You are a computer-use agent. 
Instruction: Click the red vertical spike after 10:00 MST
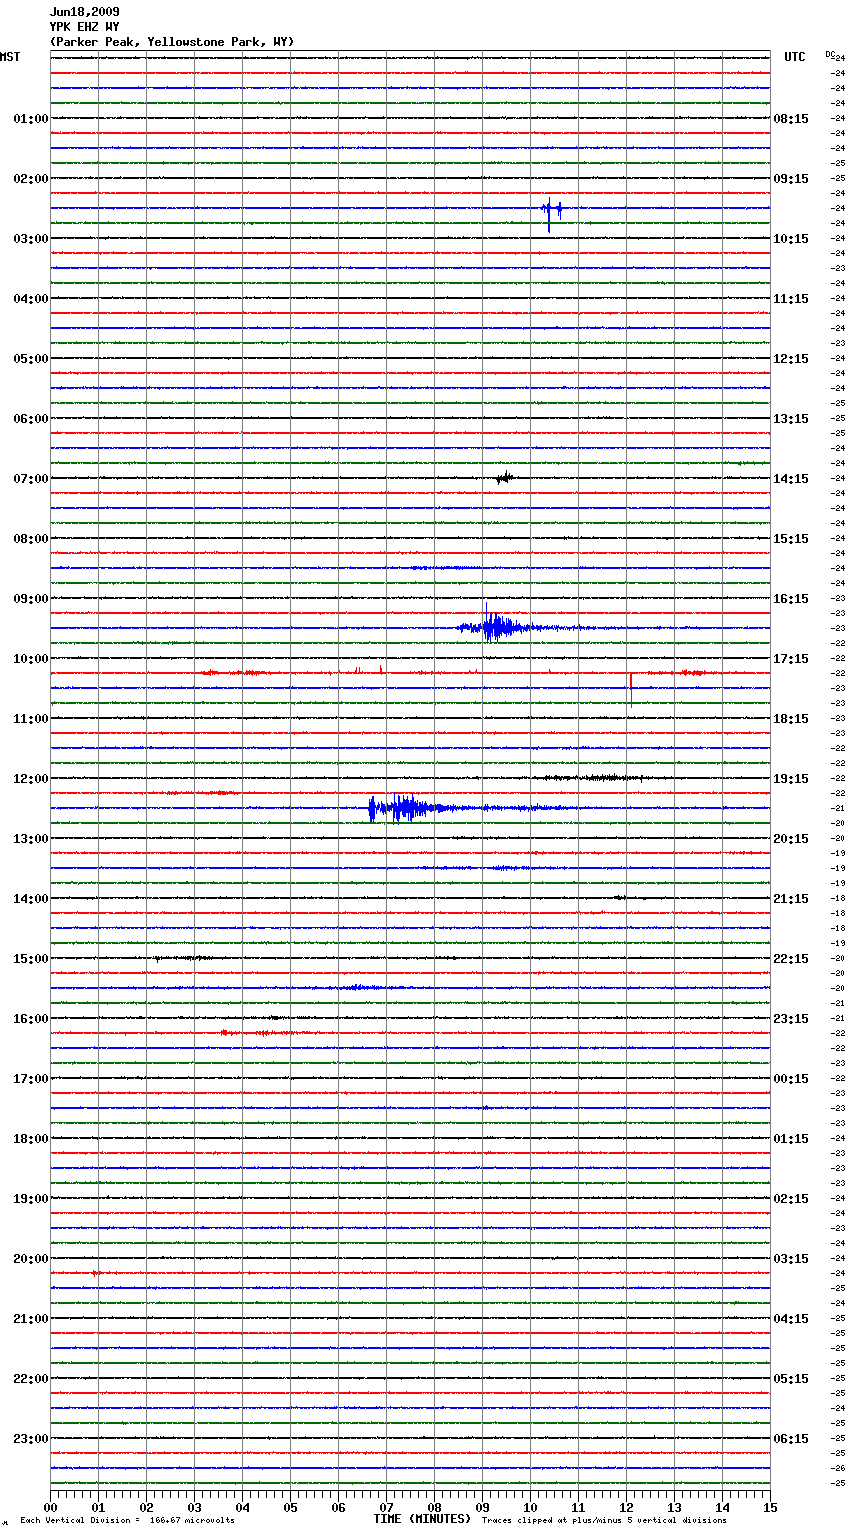point(631,688)
